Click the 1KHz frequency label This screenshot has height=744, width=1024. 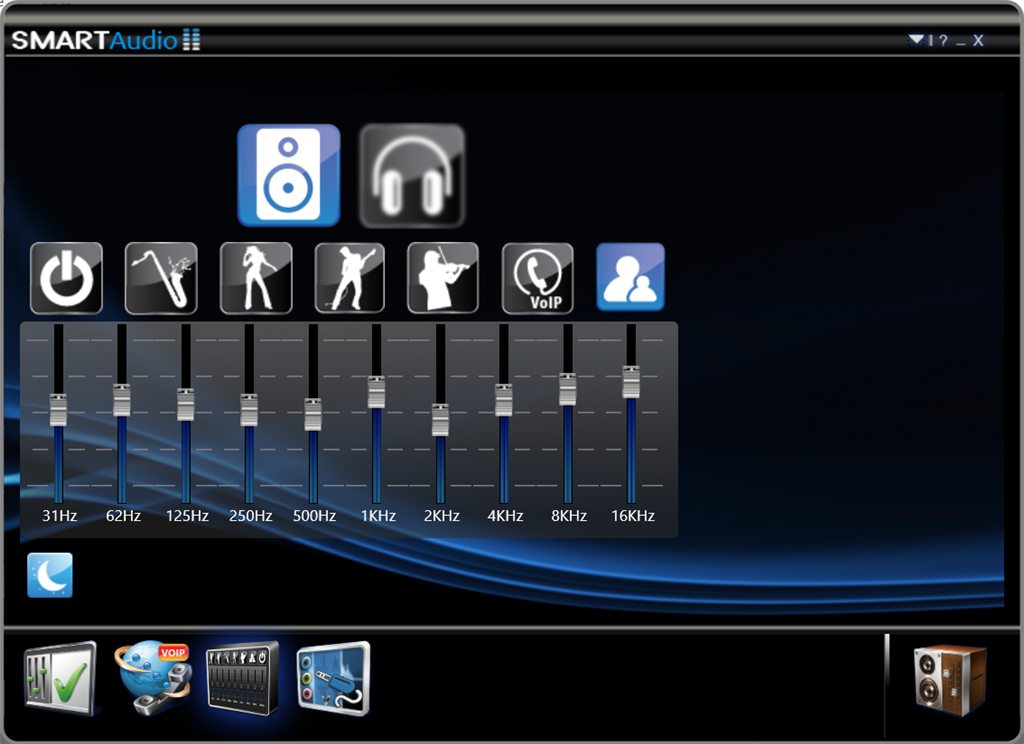coord(378,515)
